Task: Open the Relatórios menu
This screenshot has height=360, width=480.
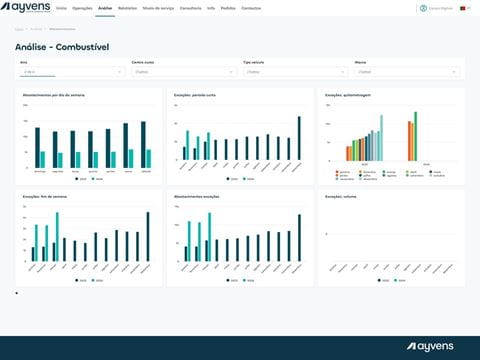Action: [127, 8]
